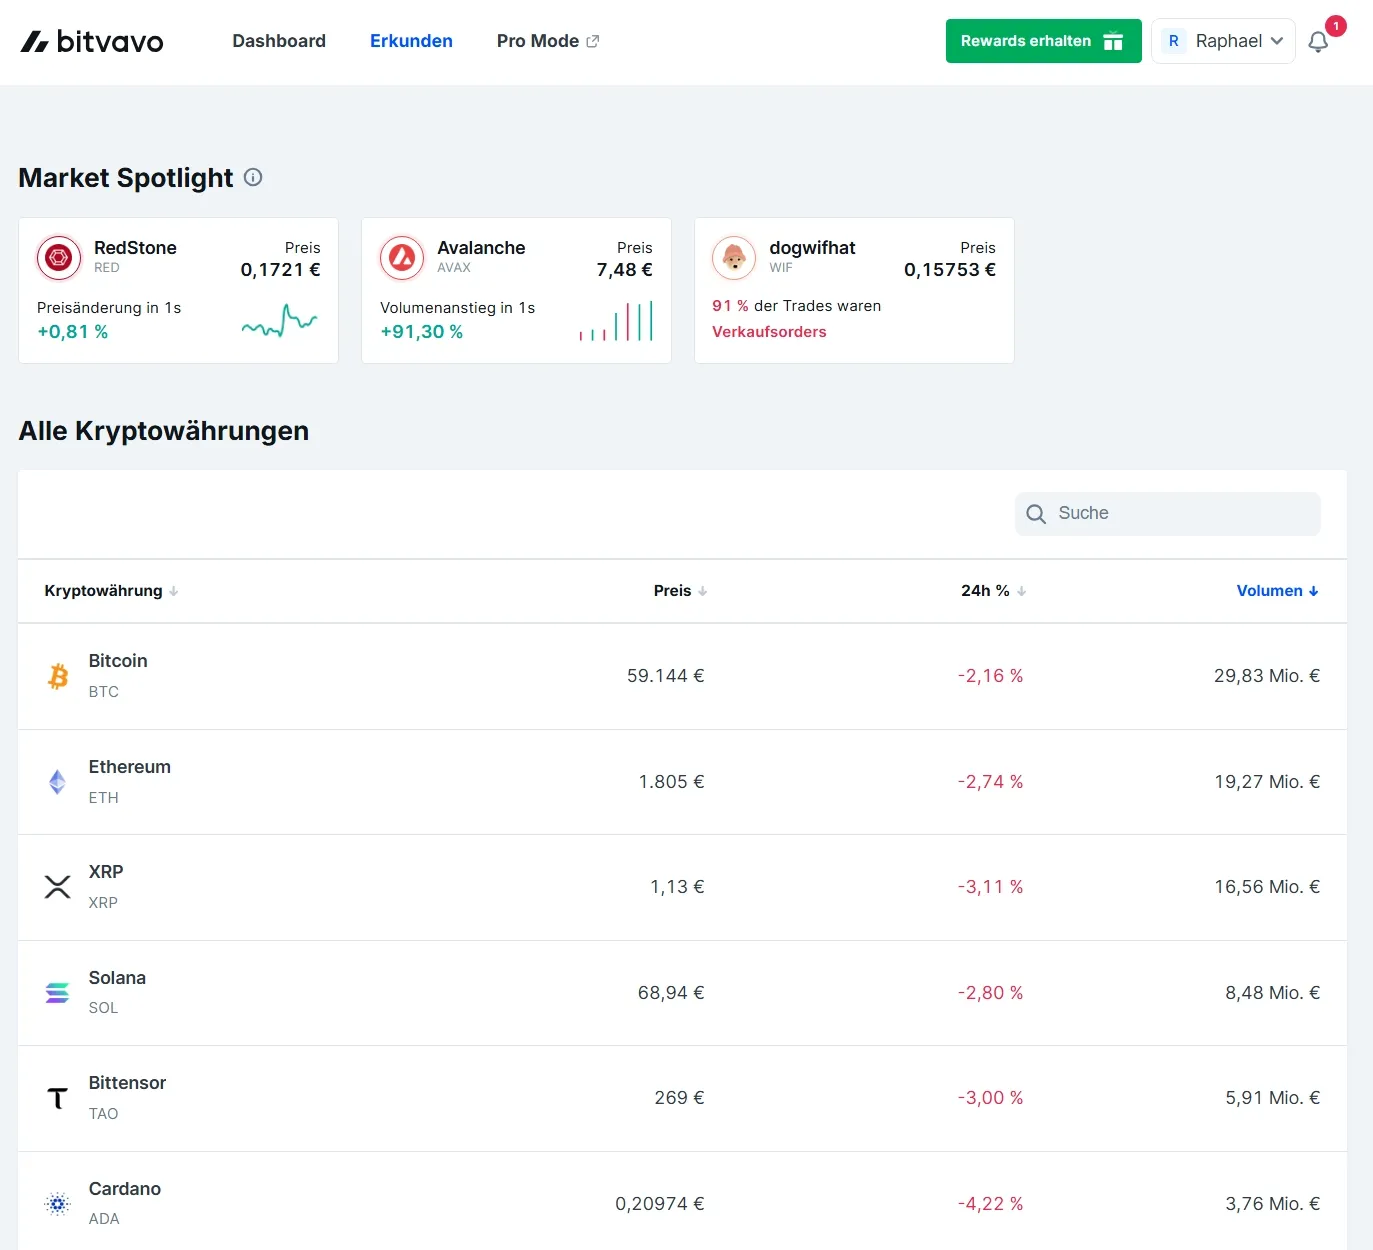
Task: Click the Alle Kryptowährungen heading
Action: point(164,431)
